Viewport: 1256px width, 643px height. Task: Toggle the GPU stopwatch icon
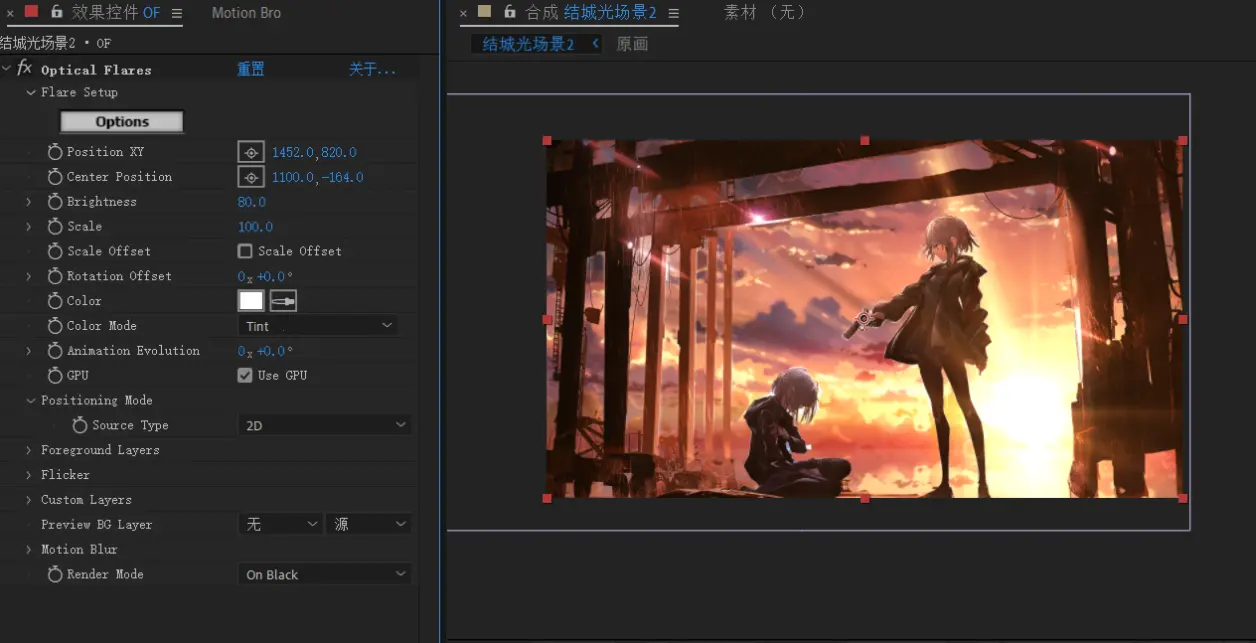55,376
